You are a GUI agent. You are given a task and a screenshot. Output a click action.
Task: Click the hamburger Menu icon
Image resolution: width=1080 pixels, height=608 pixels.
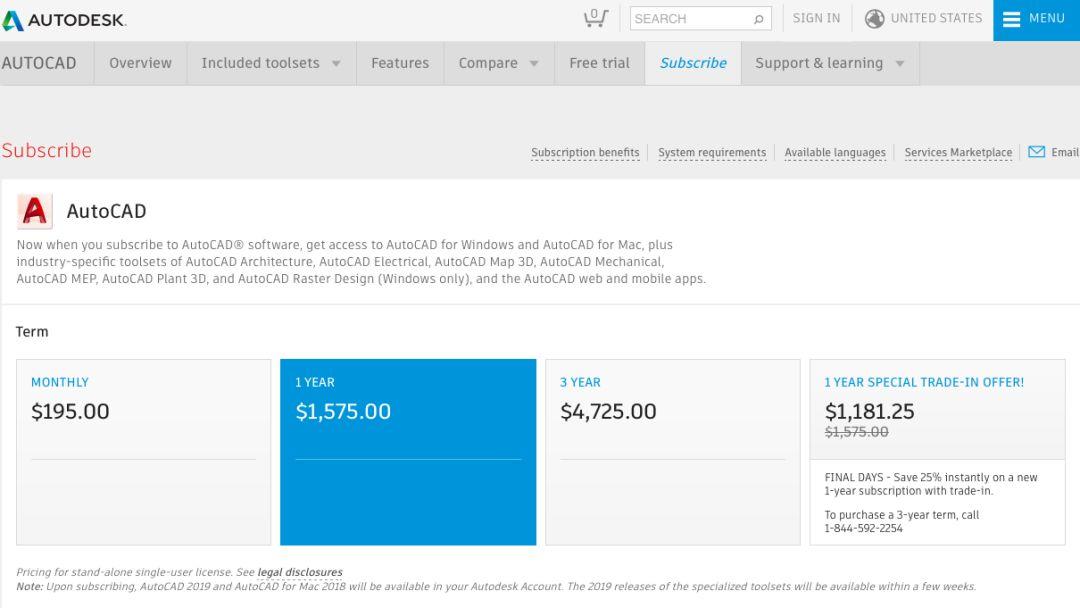(1011, 19)
